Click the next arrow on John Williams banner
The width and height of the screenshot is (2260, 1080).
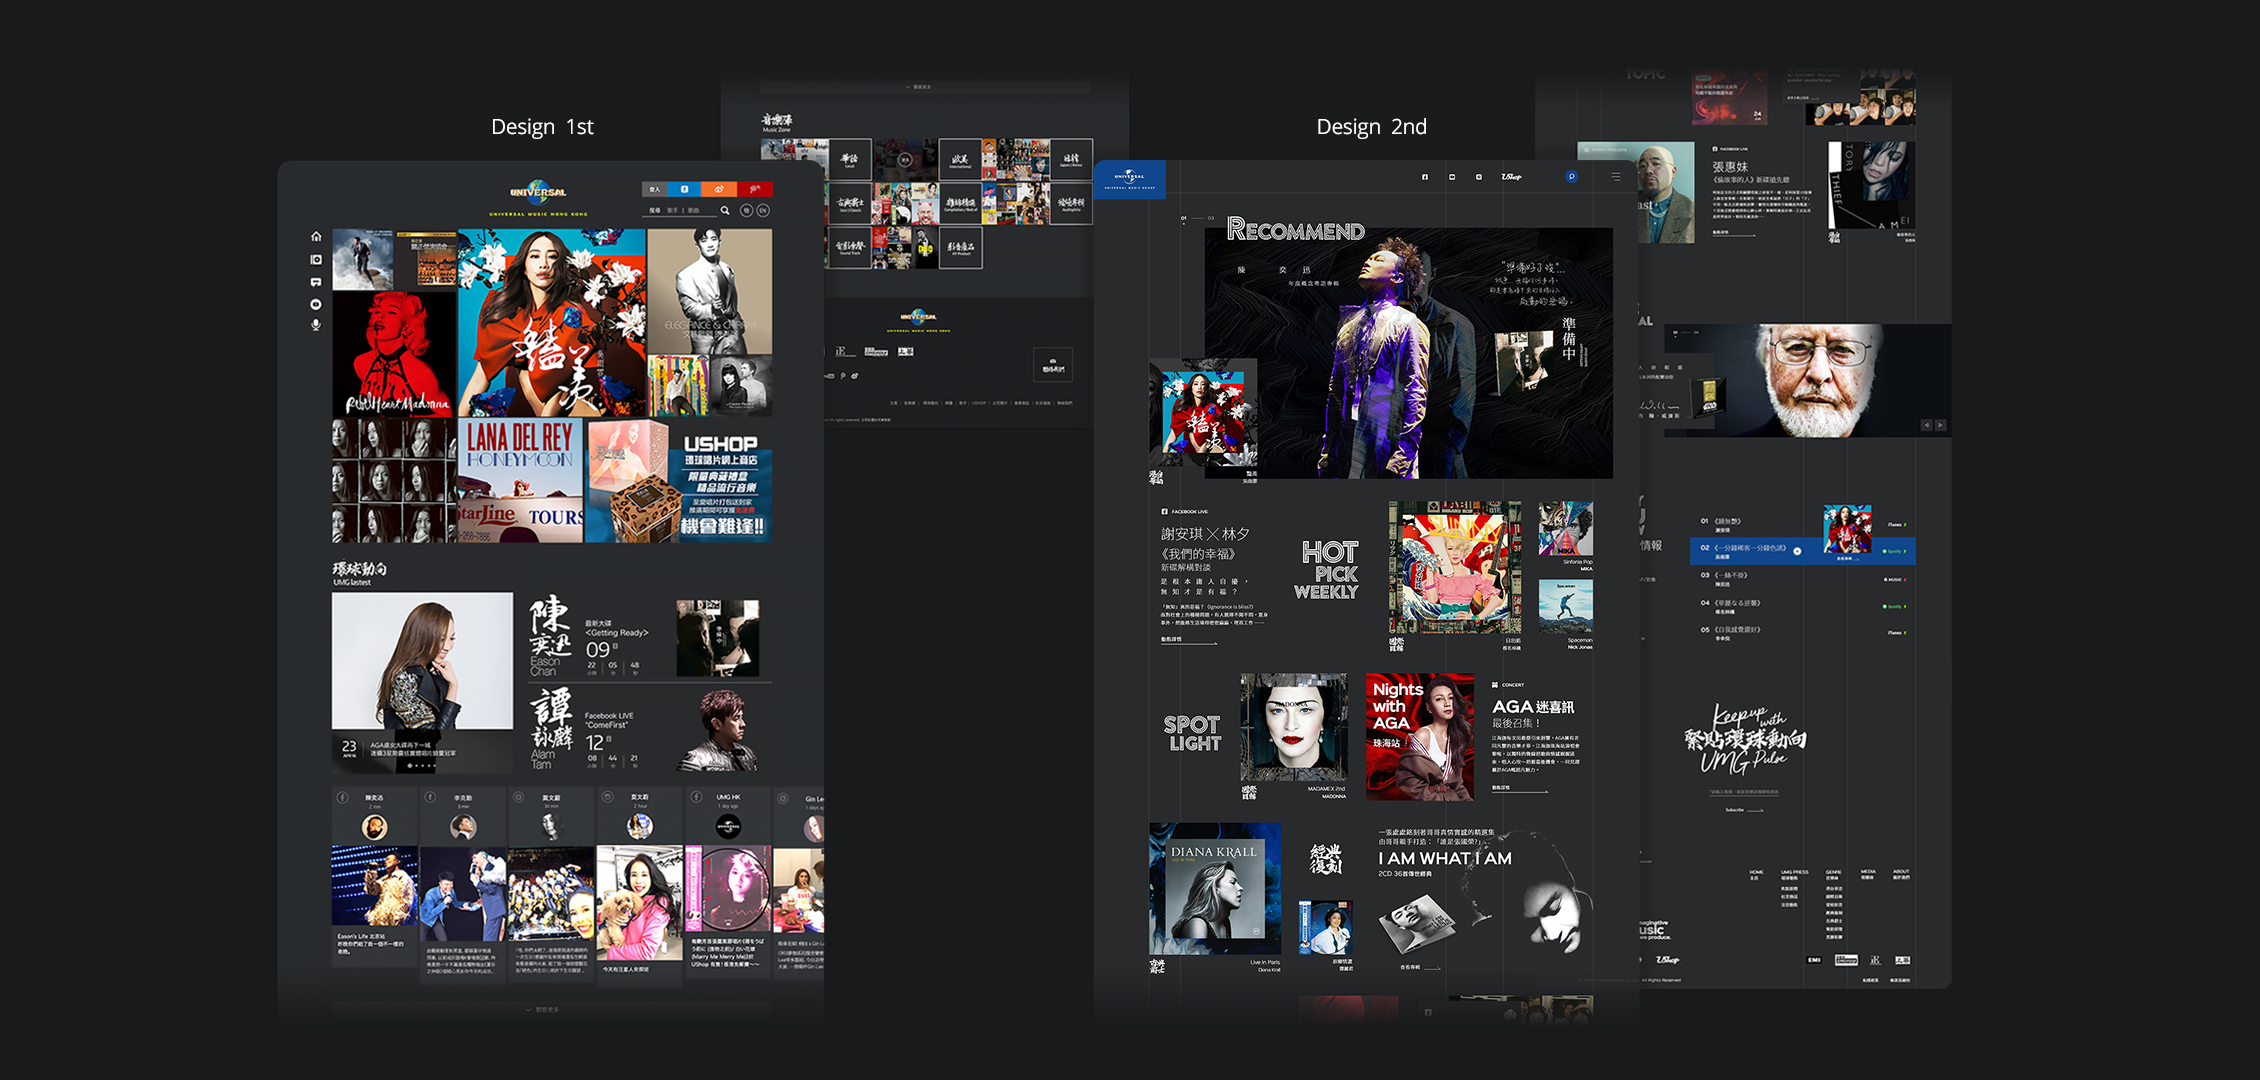[x=1940, y=425]
